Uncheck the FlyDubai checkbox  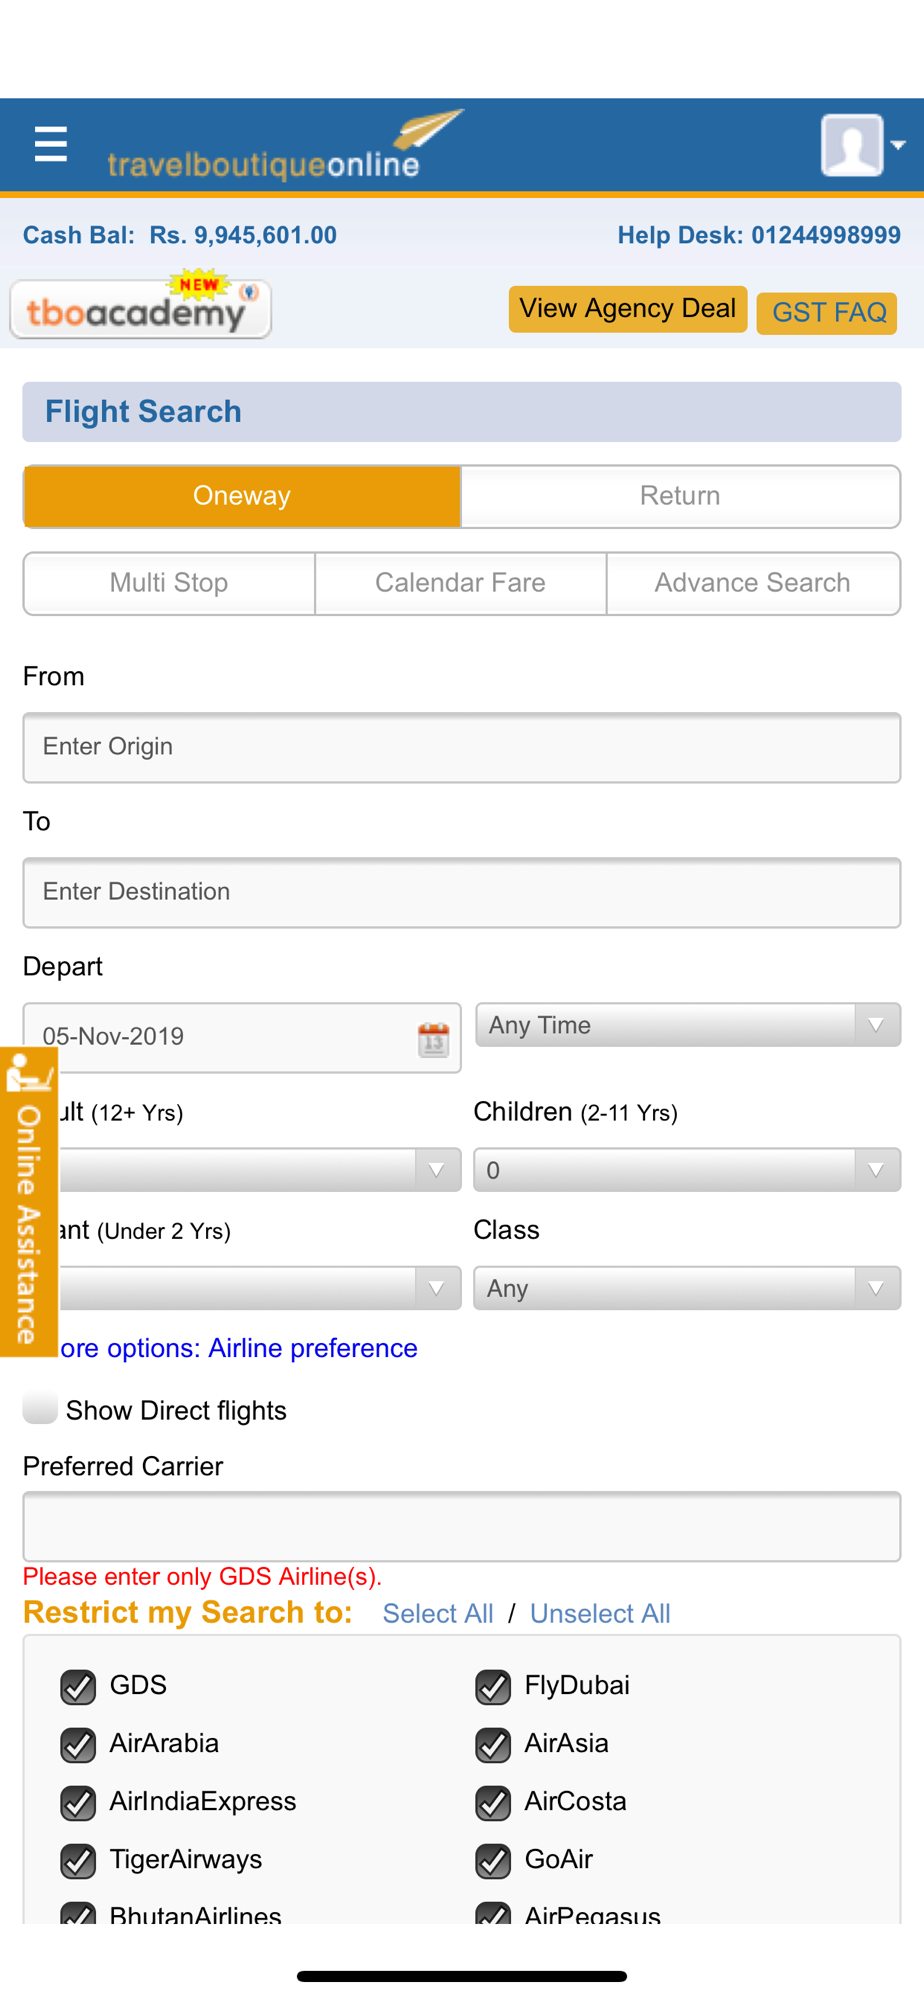(x=493, y=1687)
